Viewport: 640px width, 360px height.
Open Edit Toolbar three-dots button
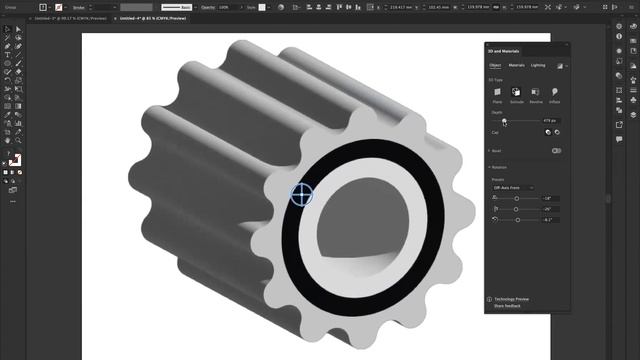(x=13, y=201)
